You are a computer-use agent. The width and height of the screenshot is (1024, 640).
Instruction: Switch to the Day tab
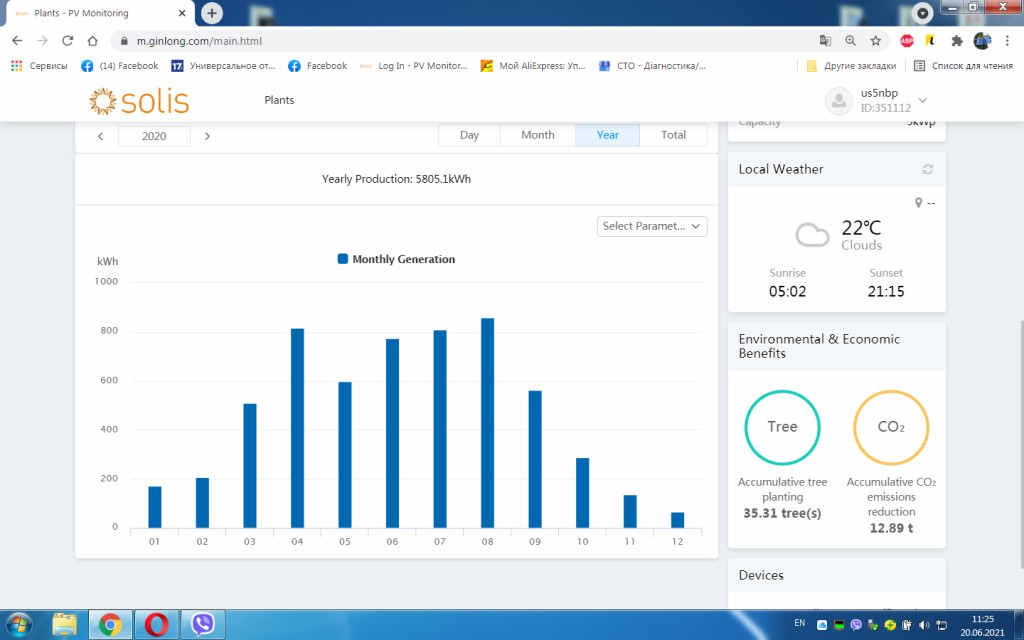click(x=469, y=135)
